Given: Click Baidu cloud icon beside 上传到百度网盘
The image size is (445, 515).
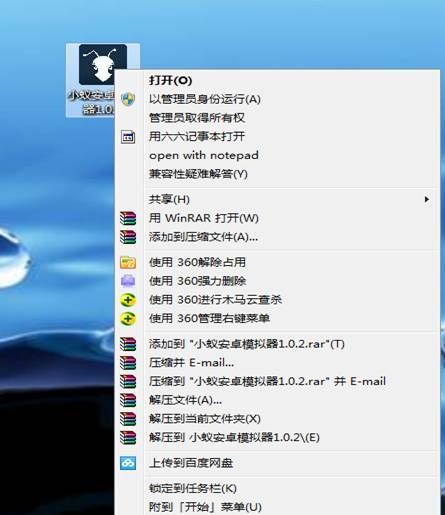Looking at the screenshot, I should [128, 463].
